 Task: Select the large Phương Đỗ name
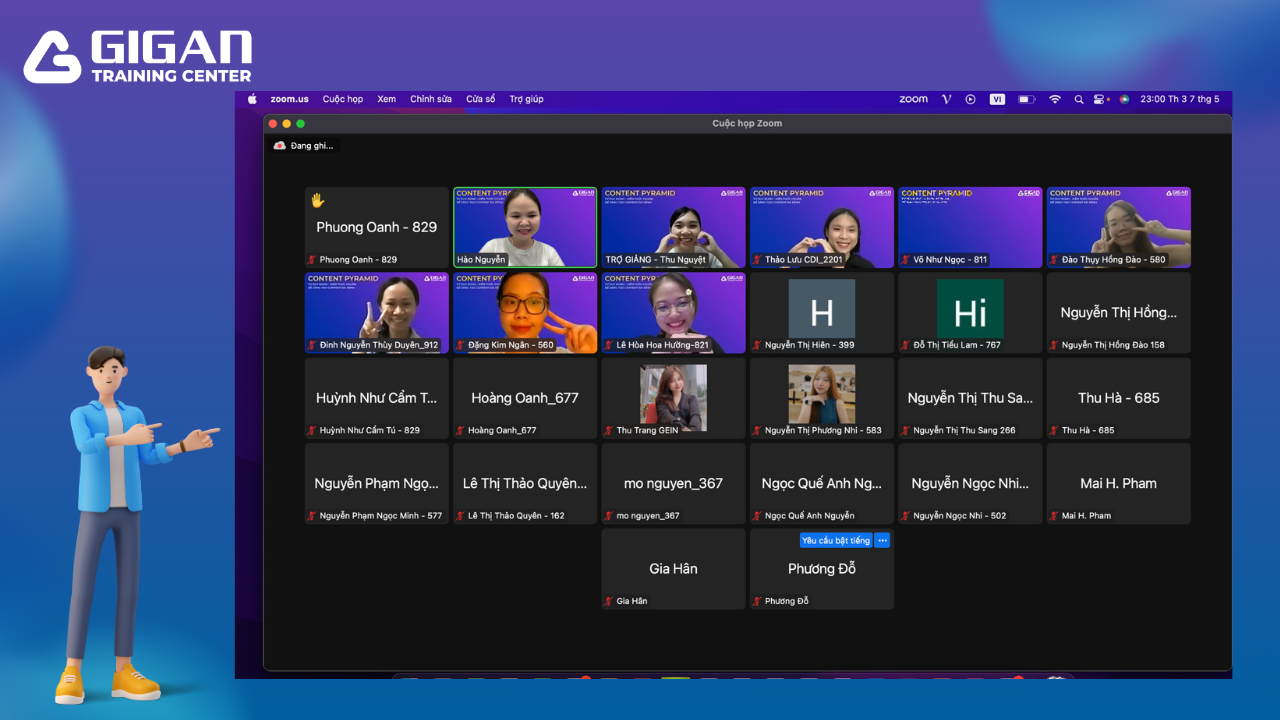click(822, 569)
